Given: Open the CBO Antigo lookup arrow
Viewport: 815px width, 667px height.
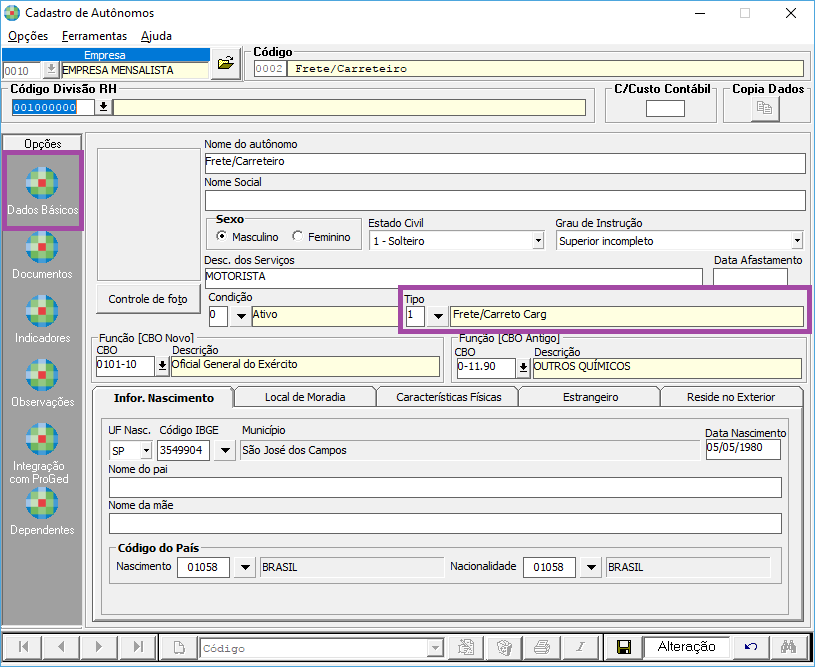Looking at the screenshot, I should [x=523, y=368].
